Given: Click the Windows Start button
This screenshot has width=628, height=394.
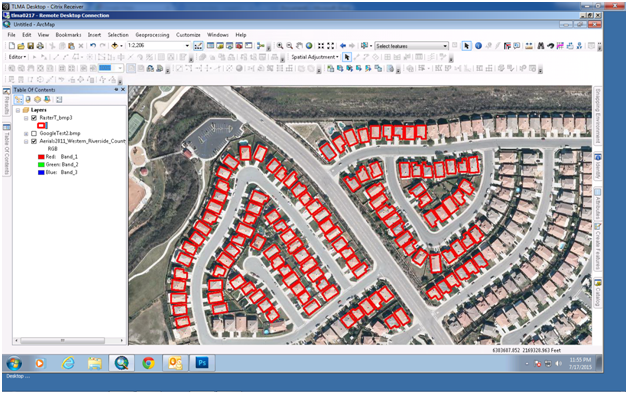Looking at the screenshot, I should click(x=14, y=363).
